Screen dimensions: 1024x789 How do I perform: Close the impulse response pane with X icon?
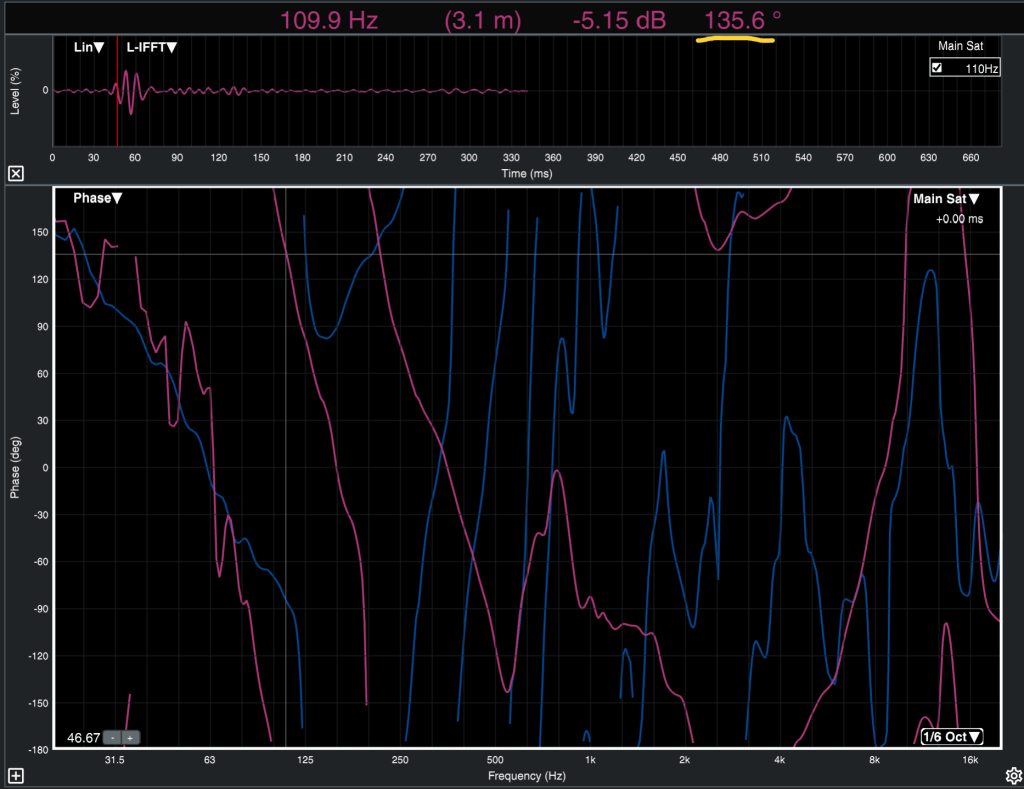[15, 174]
